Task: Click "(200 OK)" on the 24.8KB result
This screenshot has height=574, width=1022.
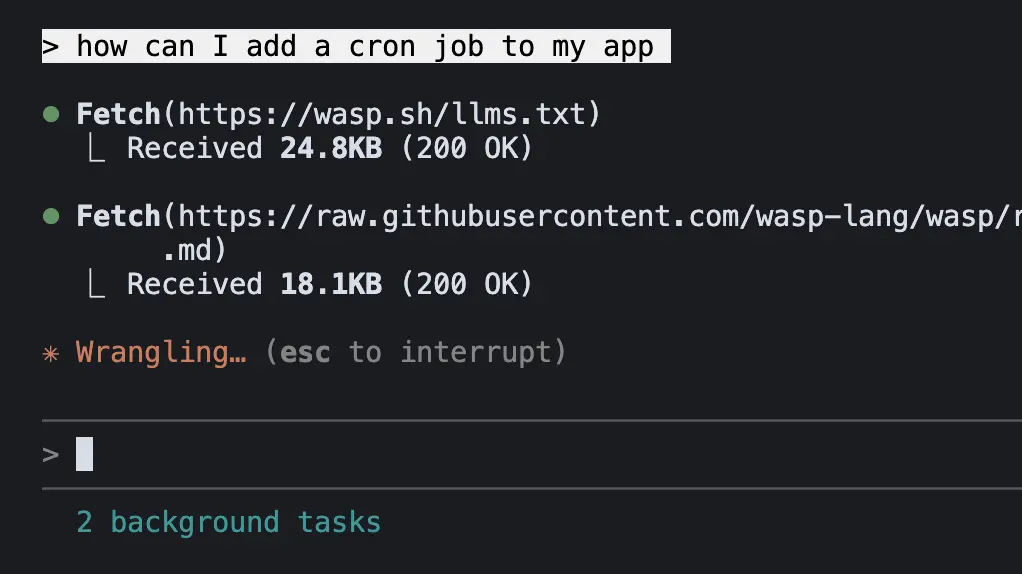Action: [467, 149]
